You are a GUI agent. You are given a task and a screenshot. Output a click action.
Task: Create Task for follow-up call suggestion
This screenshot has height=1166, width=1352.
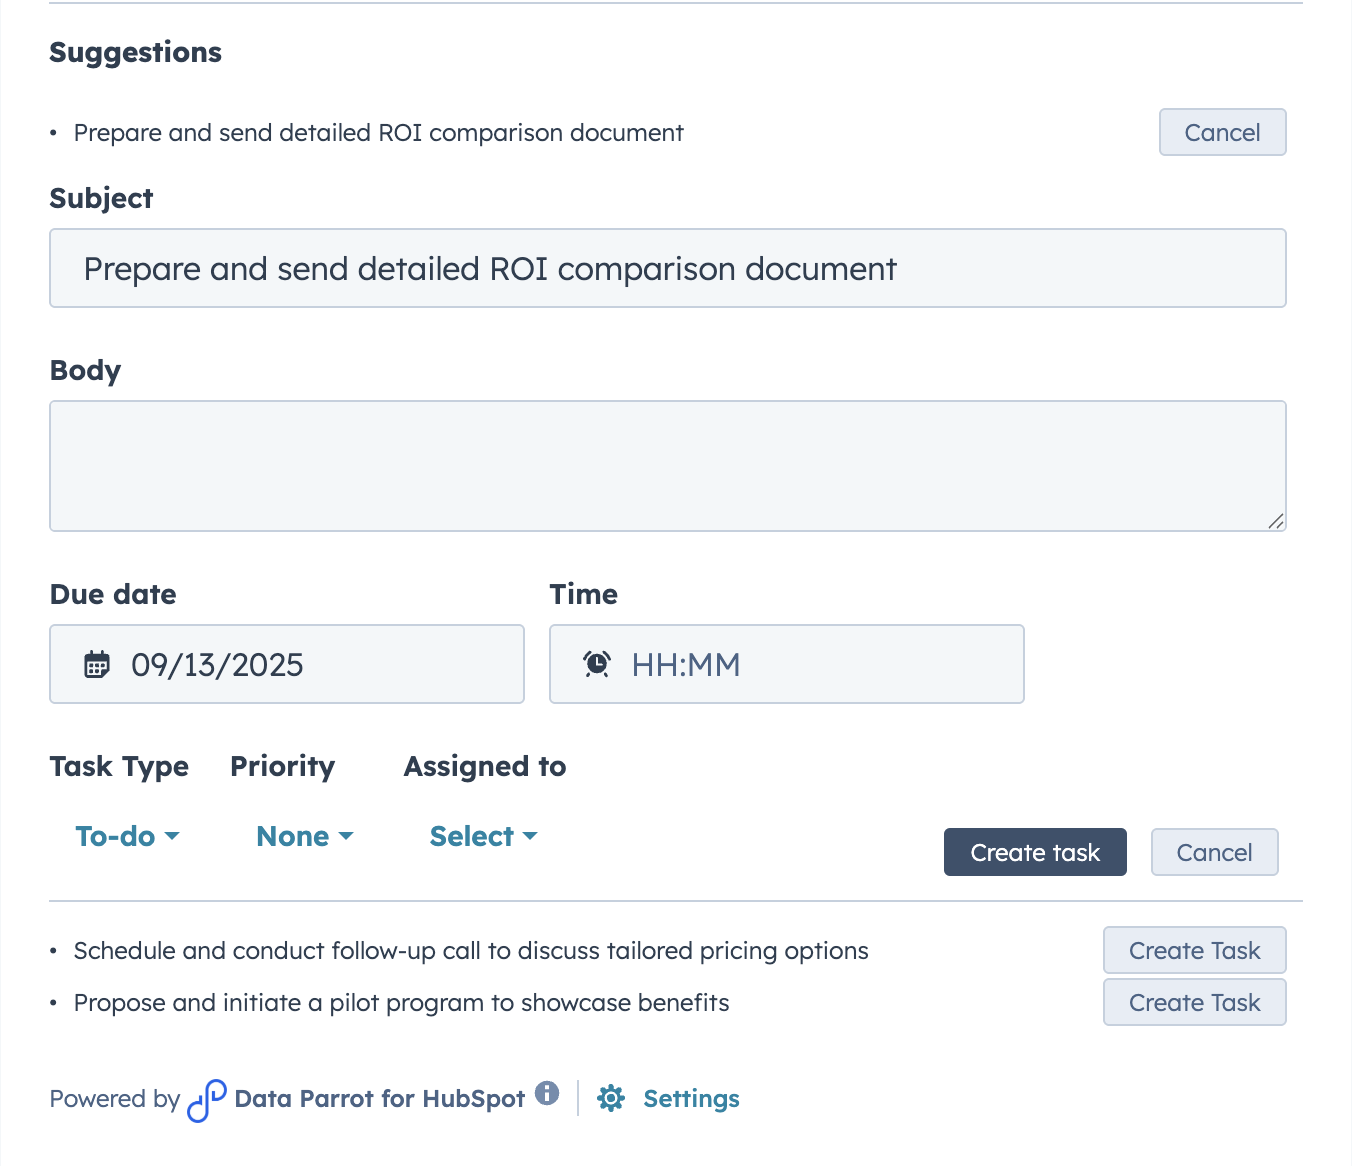coord(1194,951)
